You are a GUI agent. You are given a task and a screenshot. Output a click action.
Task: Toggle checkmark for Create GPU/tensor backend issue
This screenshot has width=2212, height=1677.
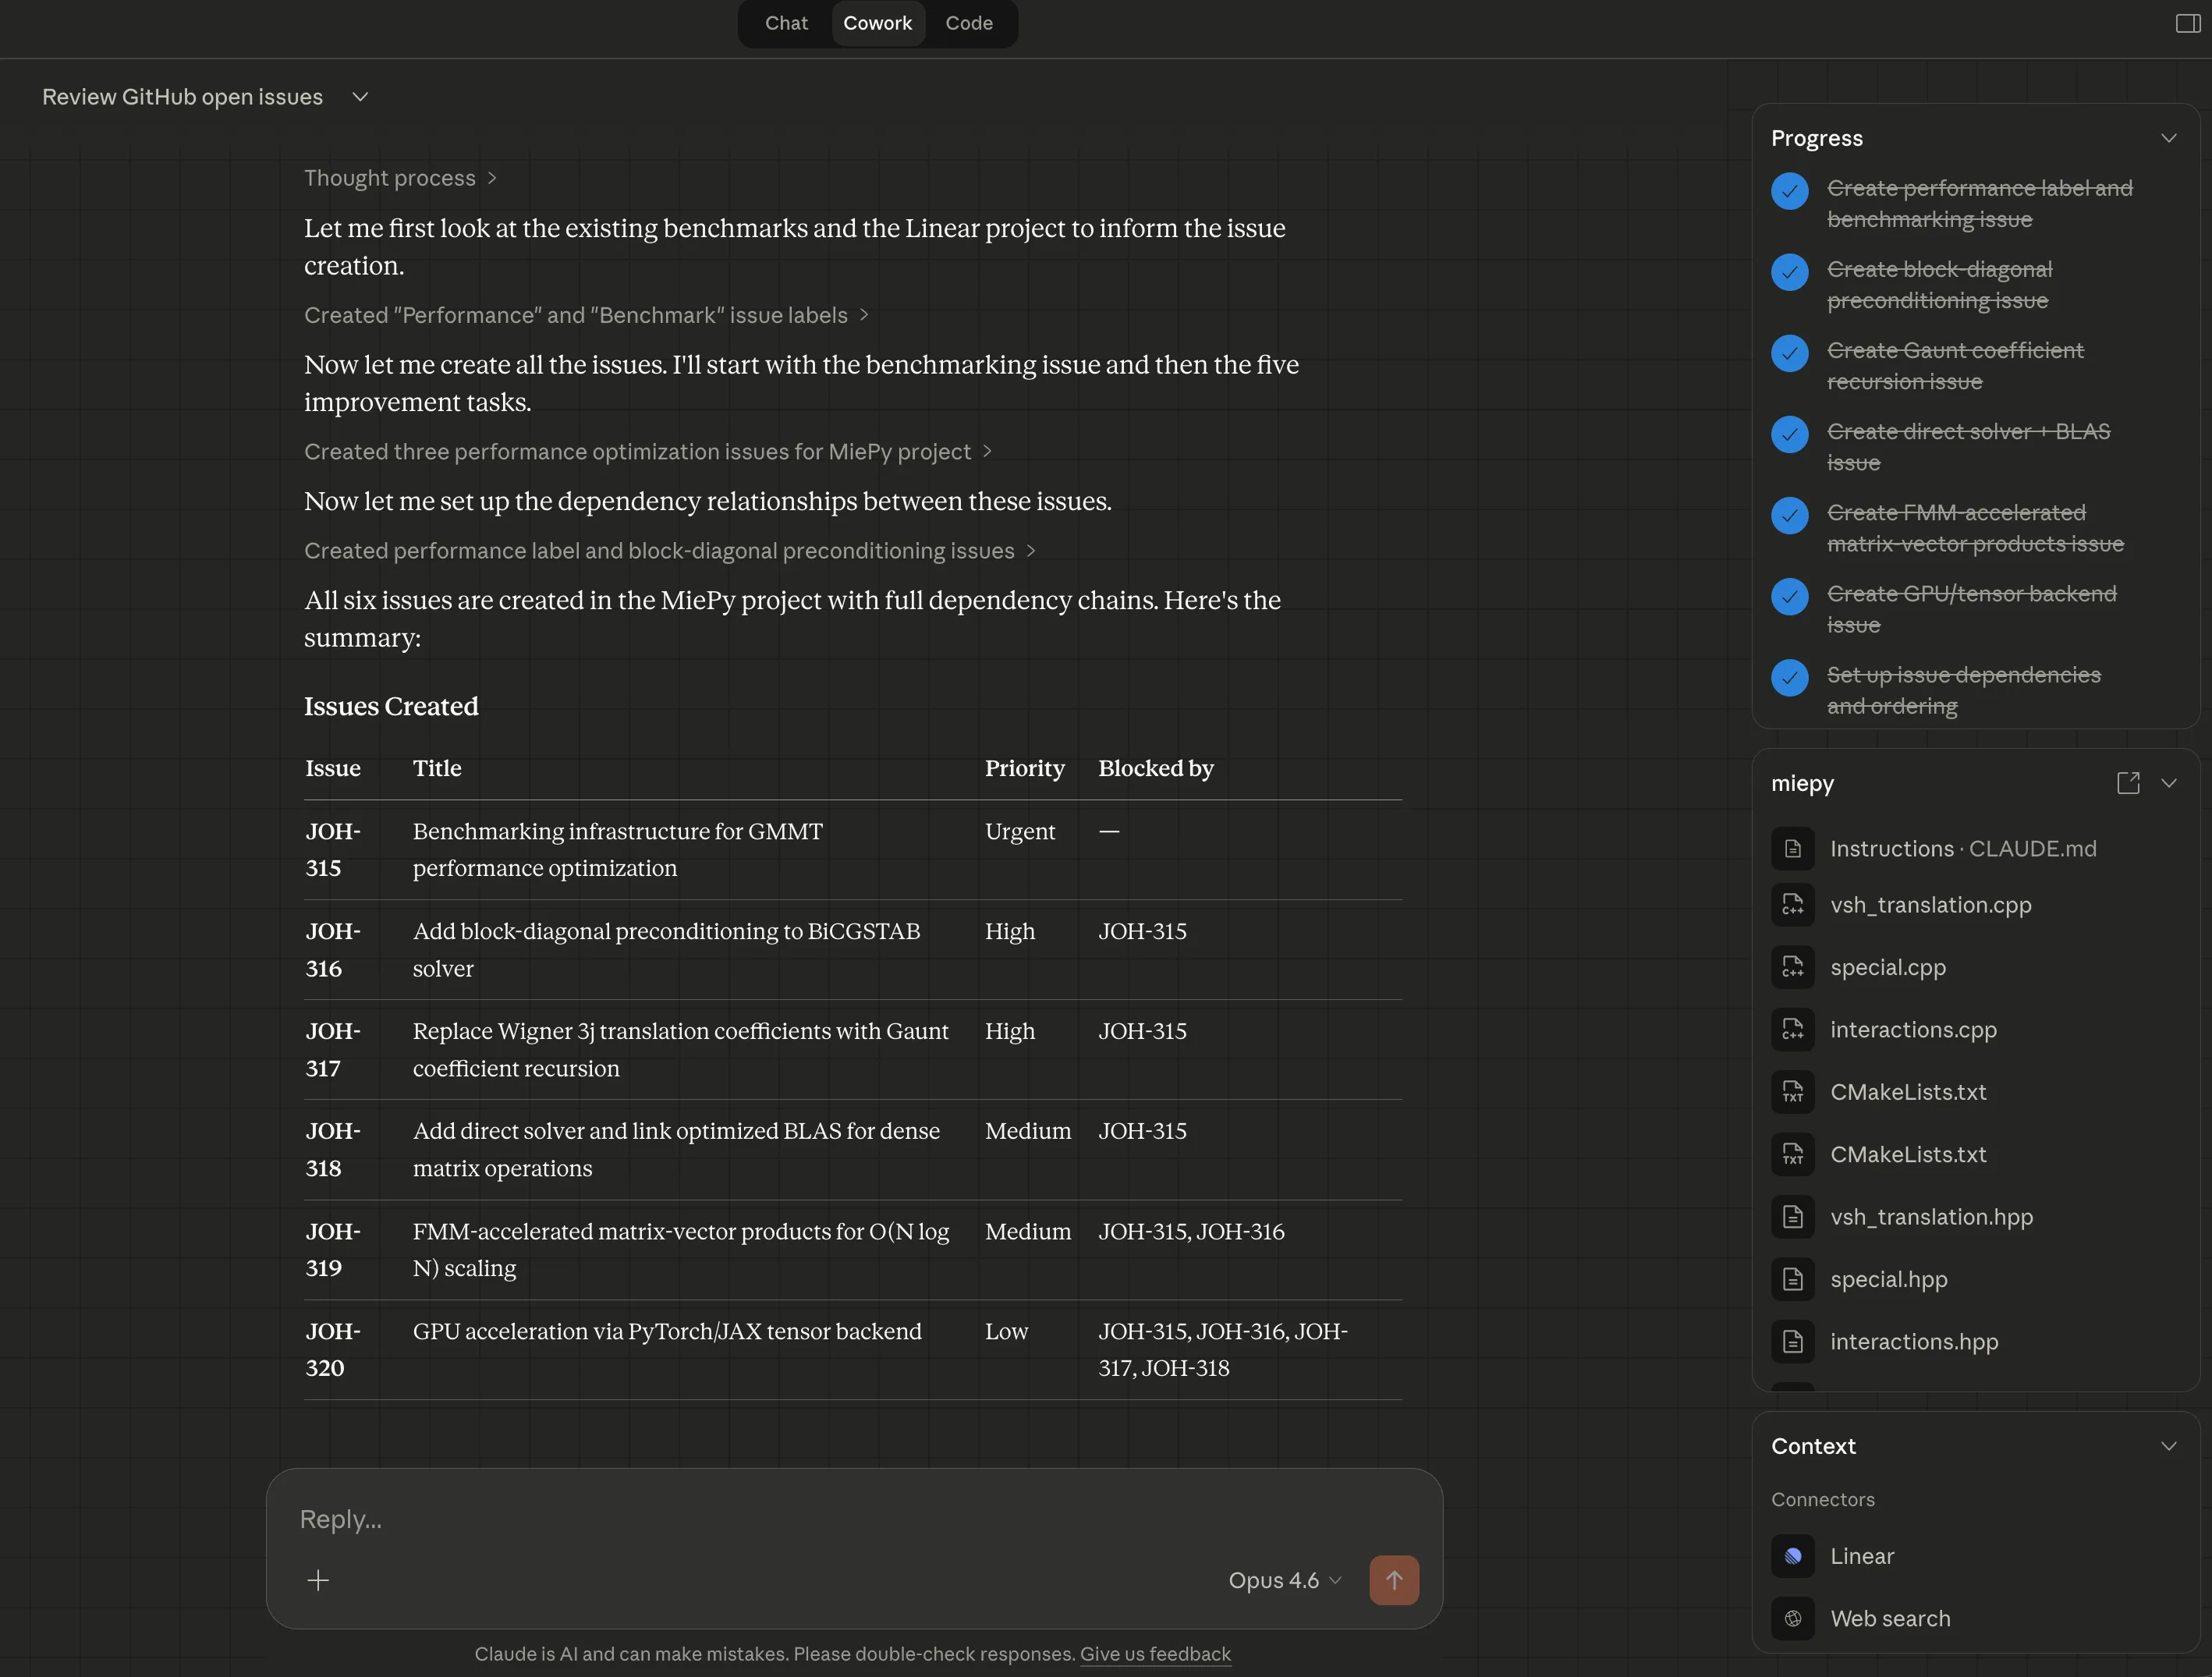(1789, 596)
